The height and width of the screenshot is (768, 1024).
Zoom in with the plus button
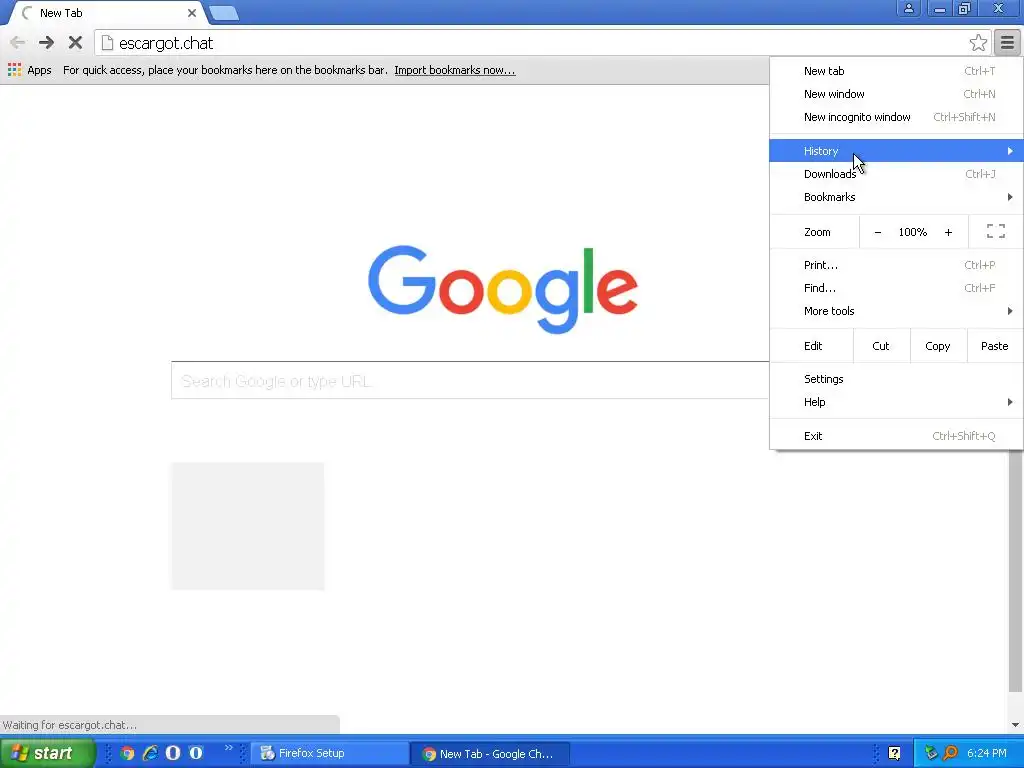tap(948, 232)
